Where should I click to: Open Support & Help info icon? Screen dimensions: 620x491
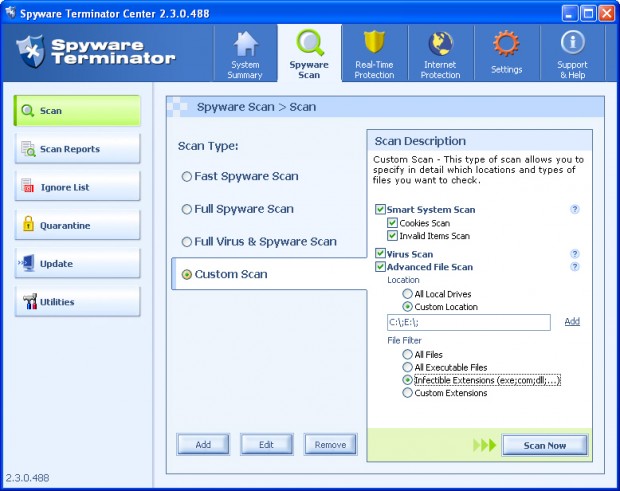[x=572, y=42]
